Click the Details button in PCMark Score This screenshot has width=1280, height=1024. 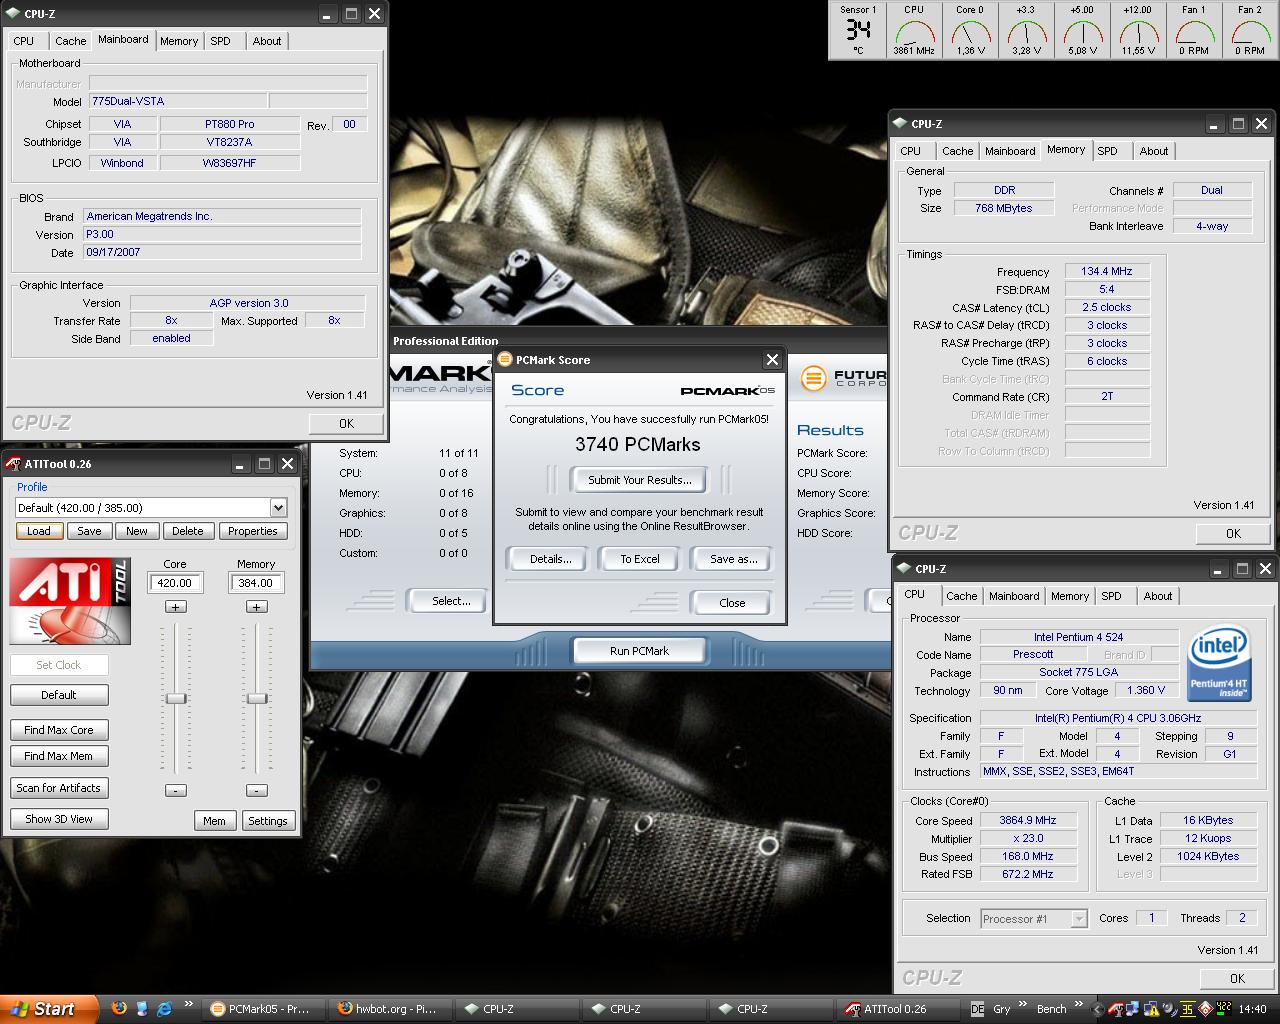click(x=551, y=559)
